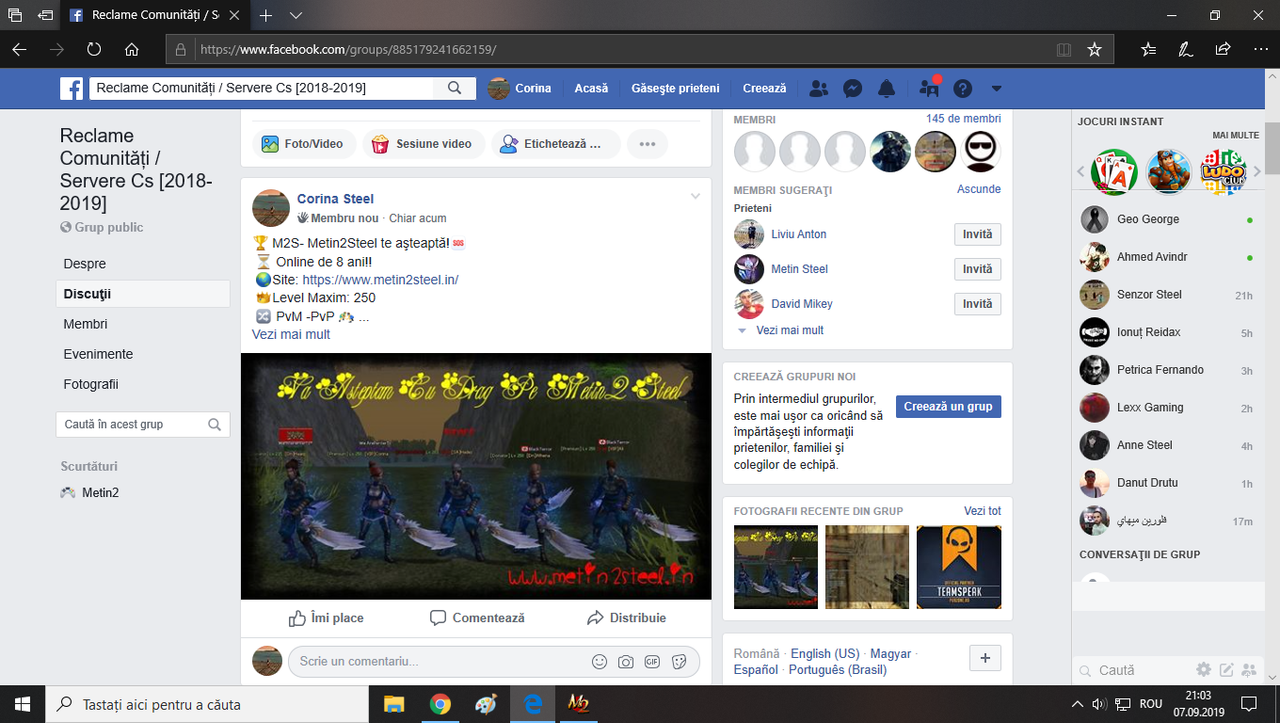Viewport: 1280px width, 723px height.
Task: Open the metin2steel.in site link
Action: click(380, 280)
